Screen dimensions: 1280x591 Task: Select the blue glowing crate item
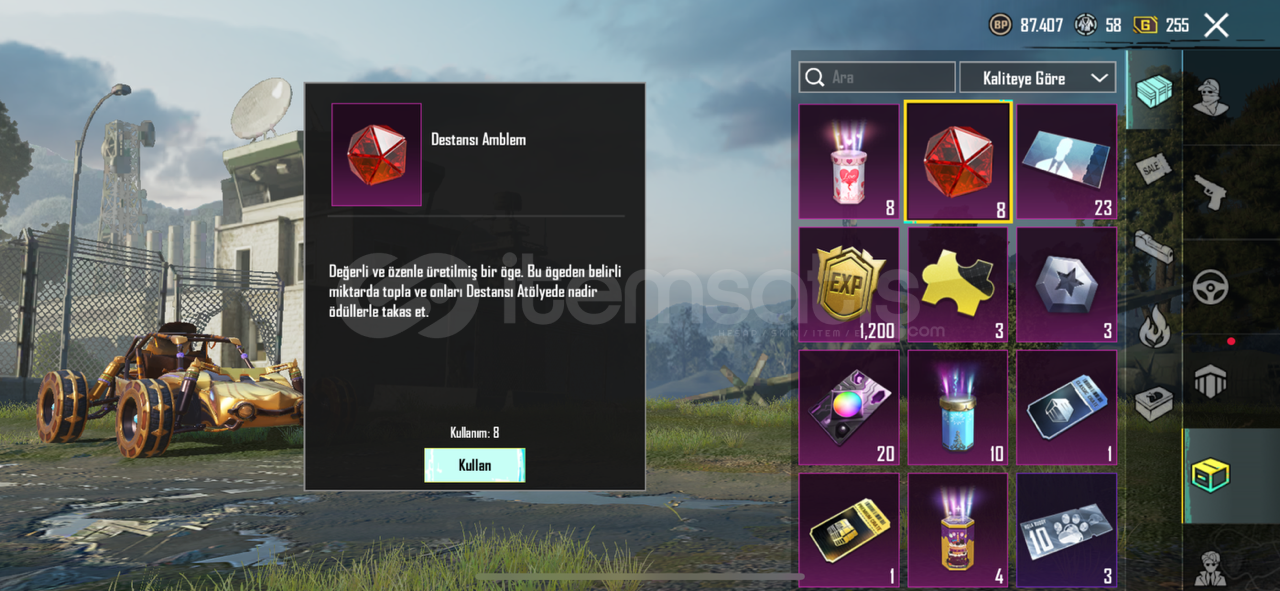[958, 408]
